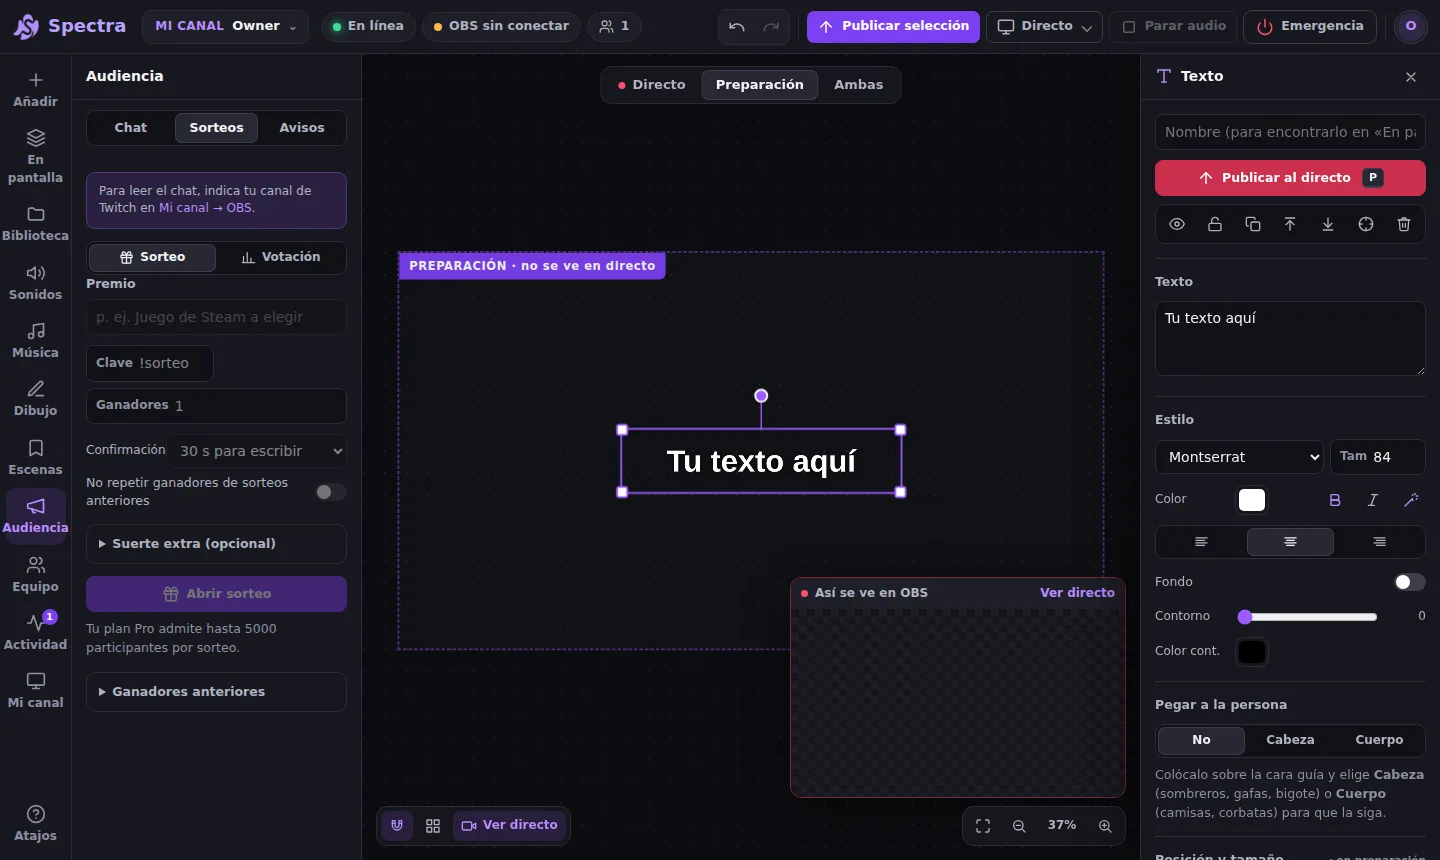Delete the text element with trash icon
Screen dimensions: 1440x860
[1404, 224]
